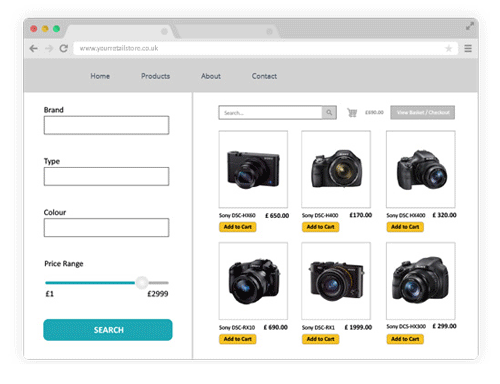Click the search magnifier button

tap(329, 113)
